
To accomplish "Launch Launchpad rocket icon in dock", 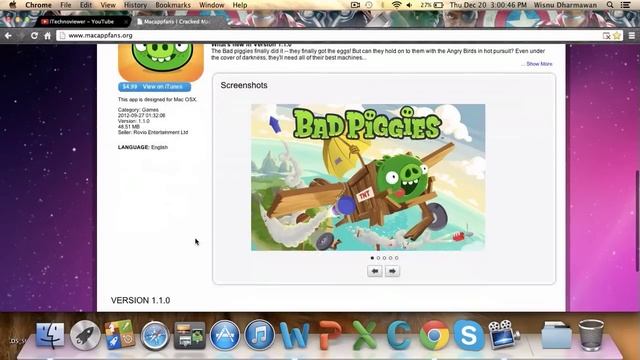I will click(85, 335).
